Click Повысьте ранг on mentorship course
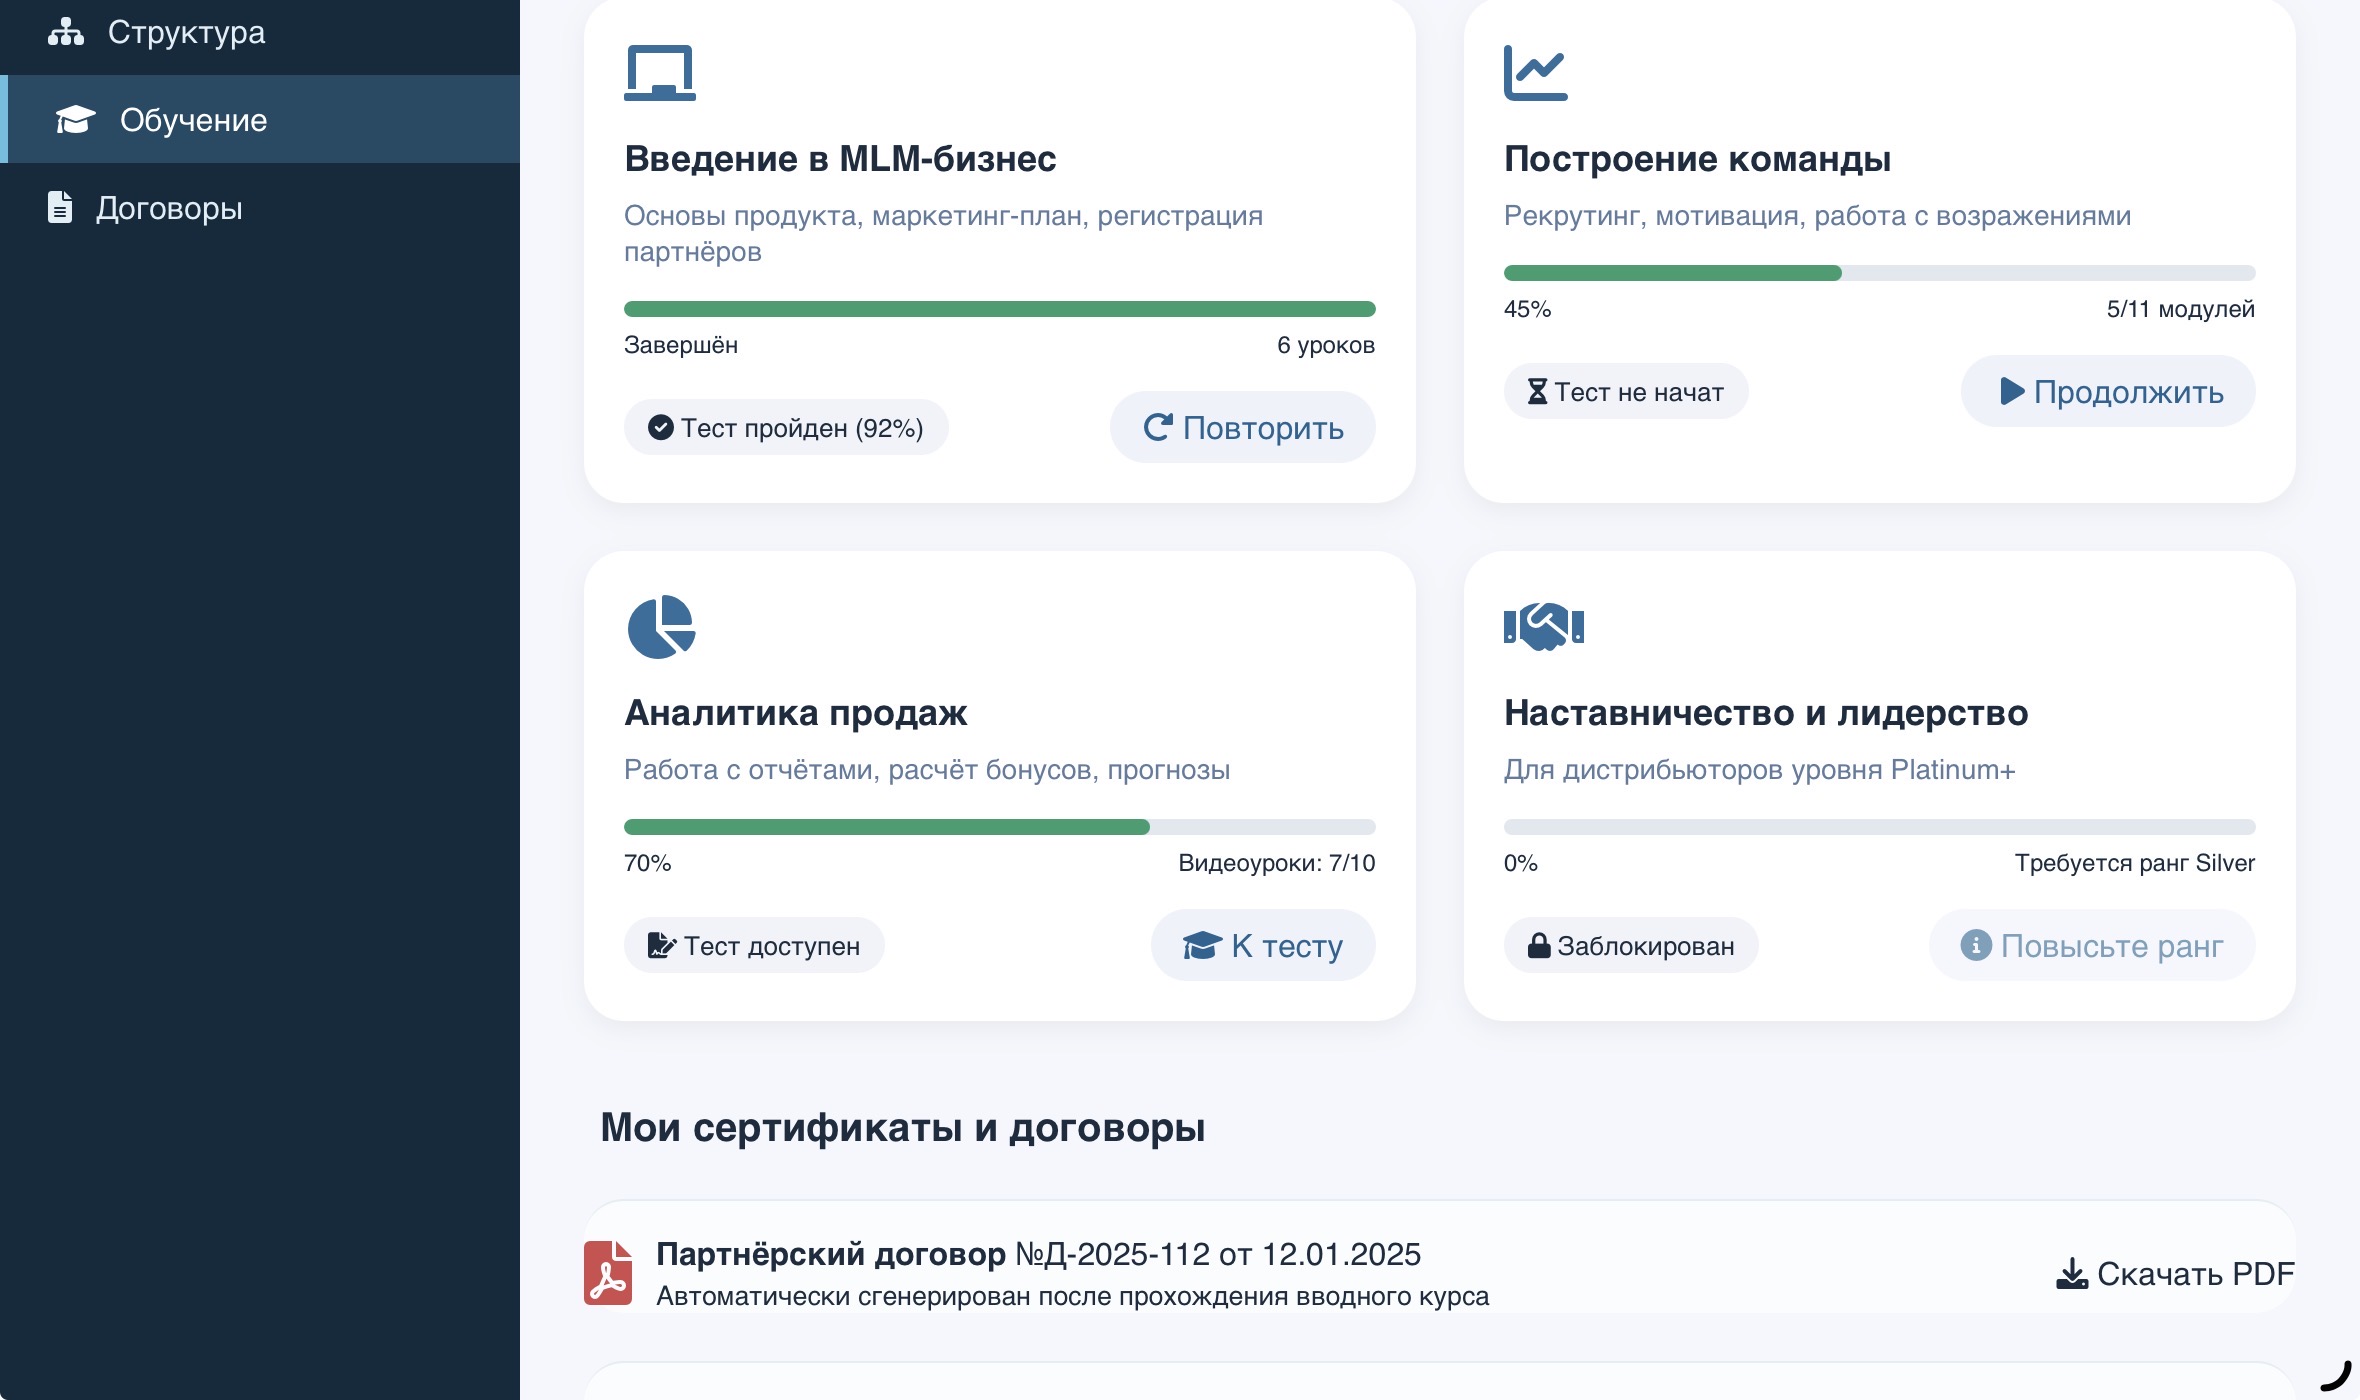The image size is (2360, 1400). [2091, 944]
